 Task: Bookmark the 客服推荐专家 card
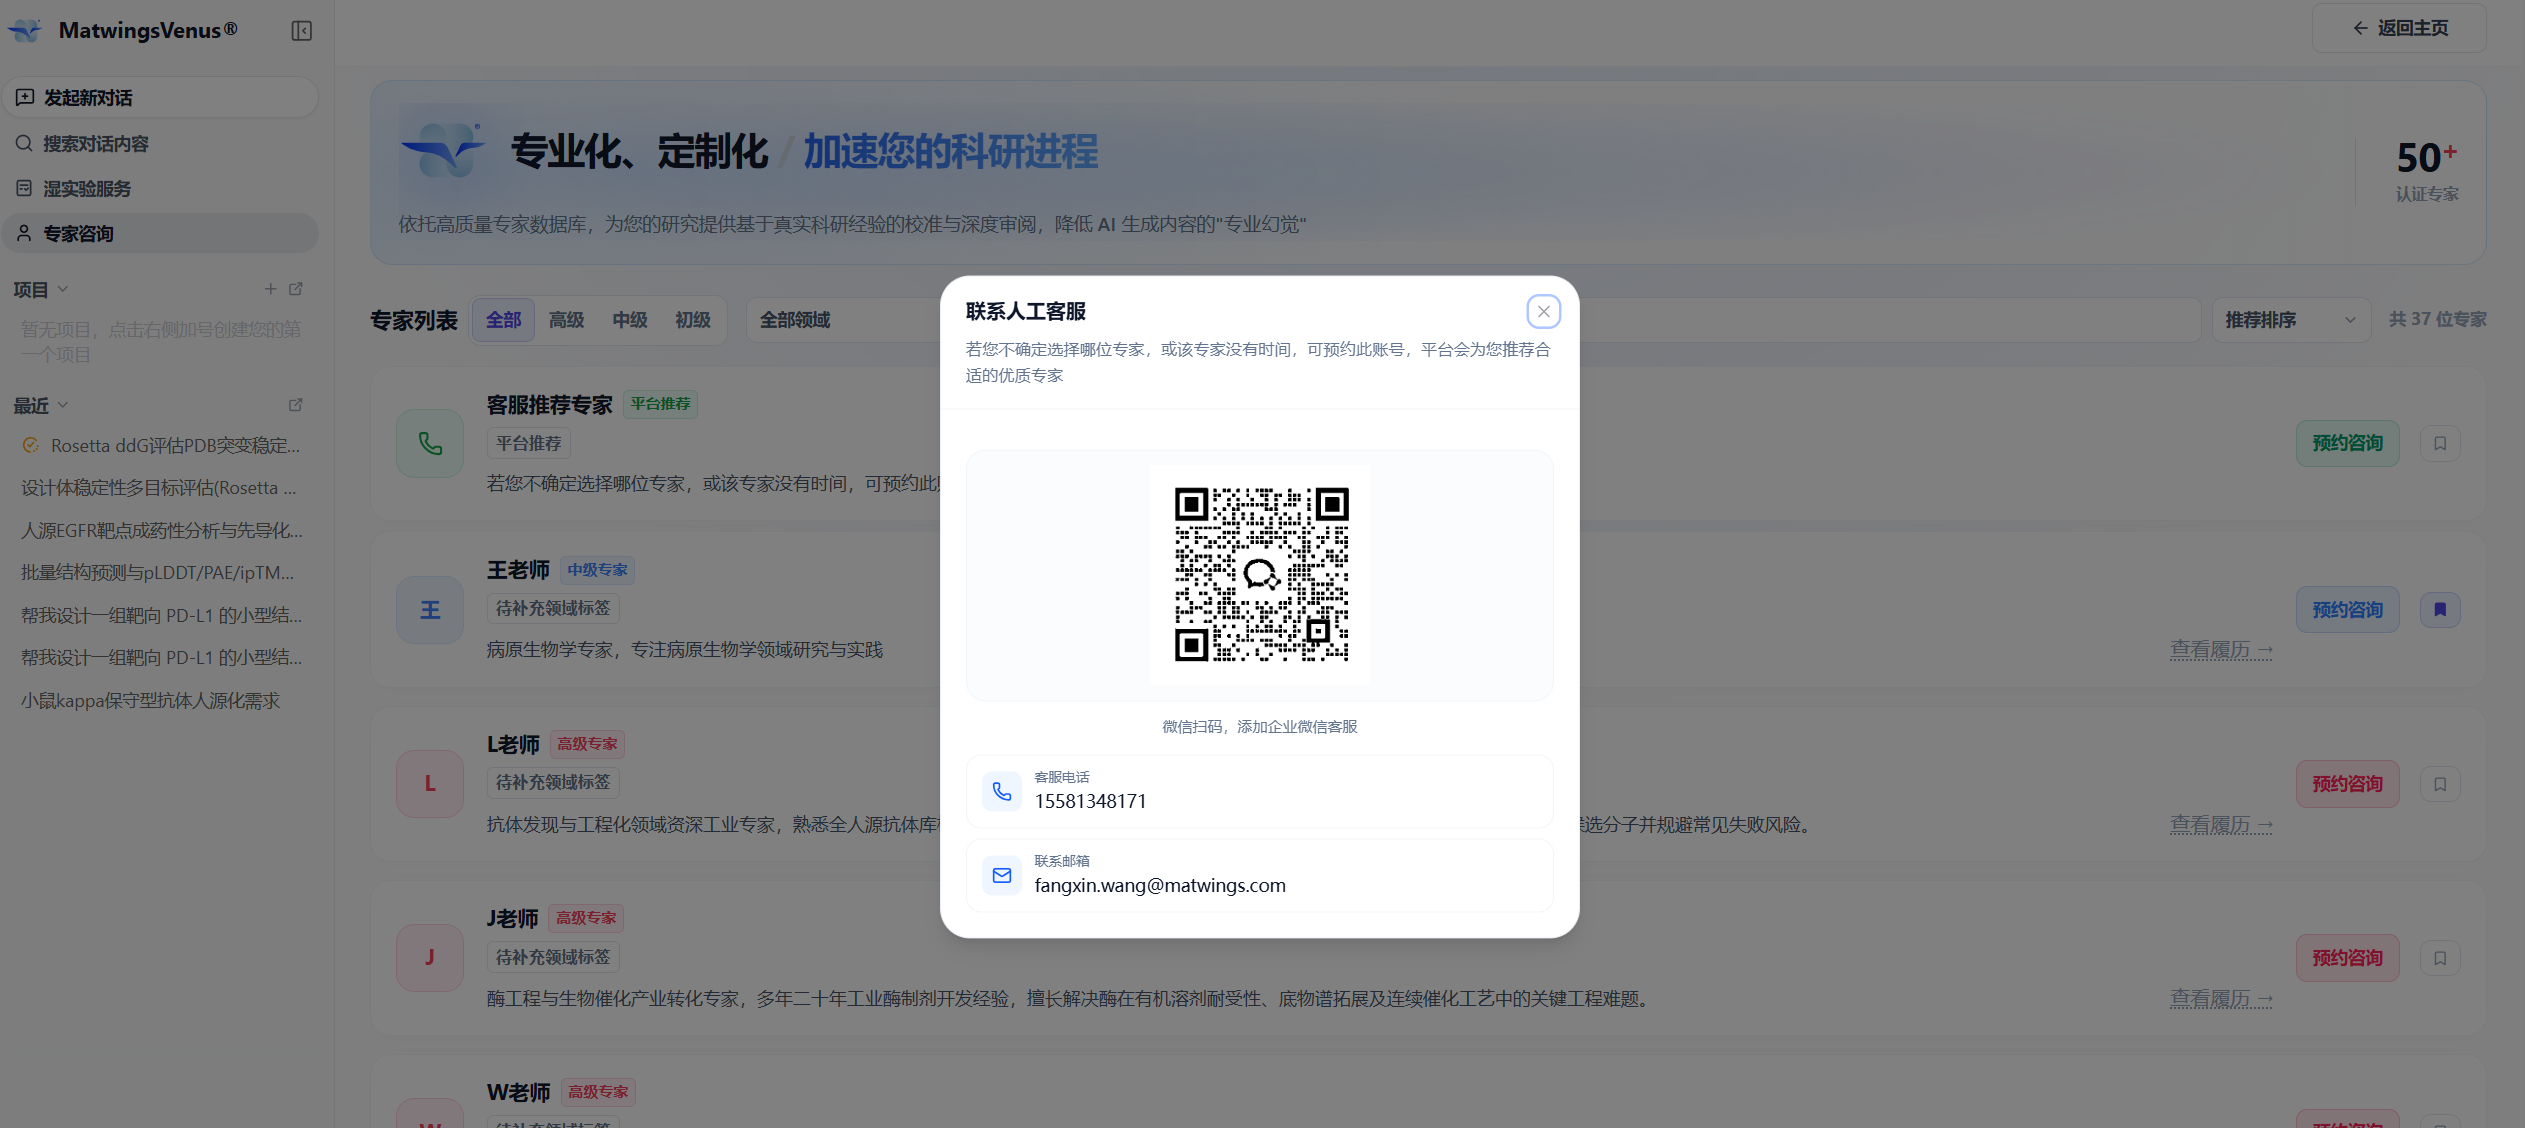[x=2440, y=443]
